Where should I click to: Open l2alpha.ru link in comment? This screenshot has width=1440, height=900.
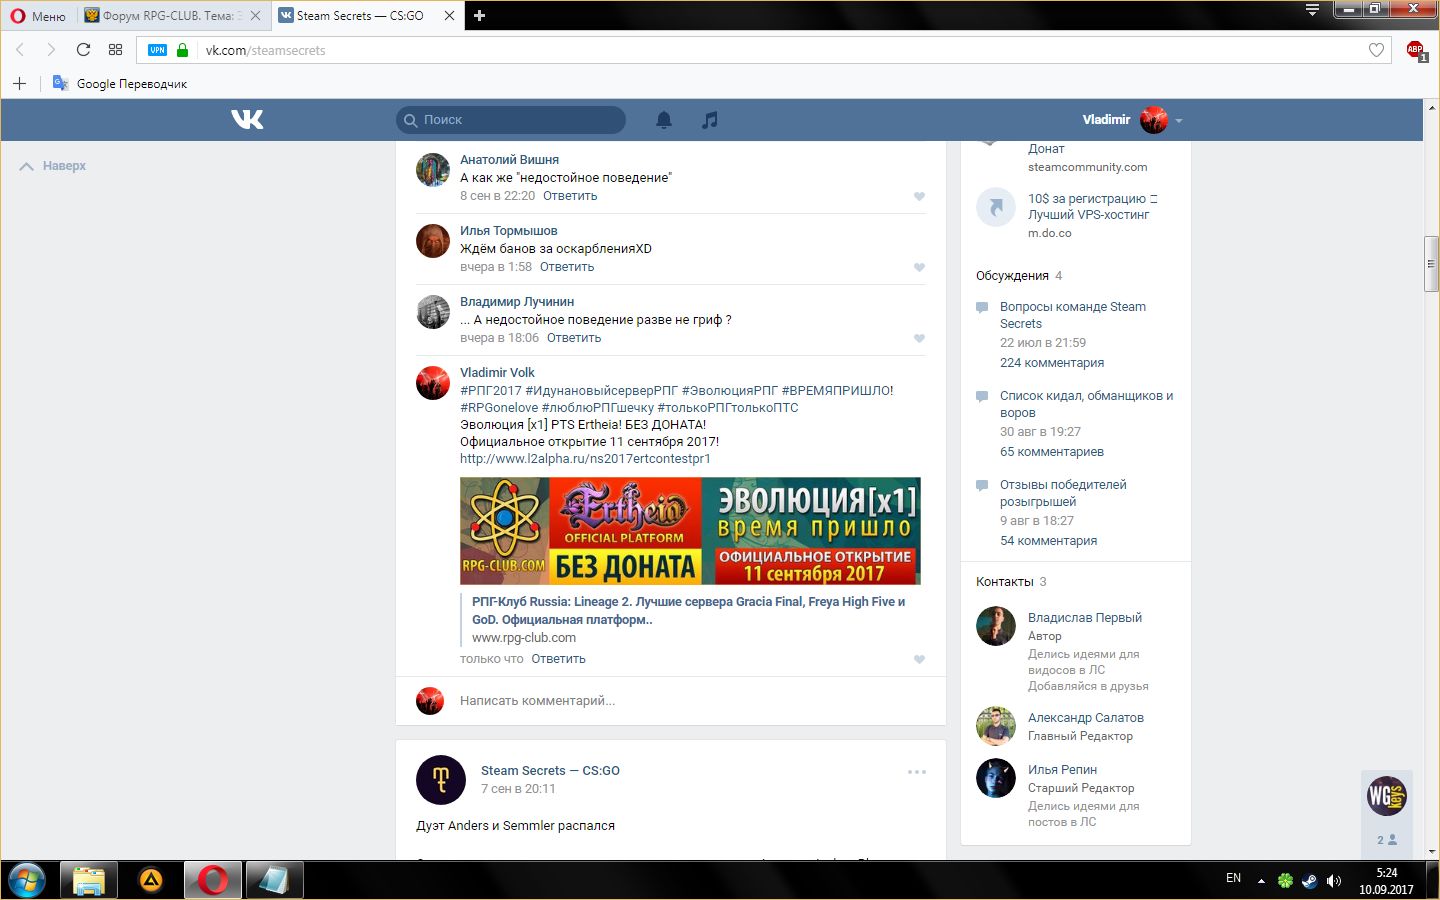pyautogui.click(x=585, y=459)
